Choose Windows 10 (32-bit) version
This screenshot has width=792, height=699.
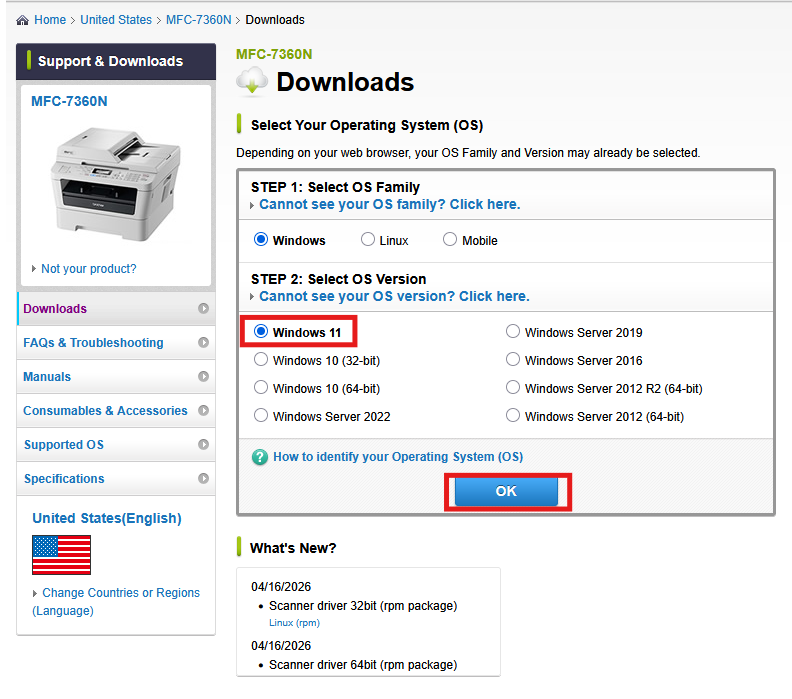[261, 360]
